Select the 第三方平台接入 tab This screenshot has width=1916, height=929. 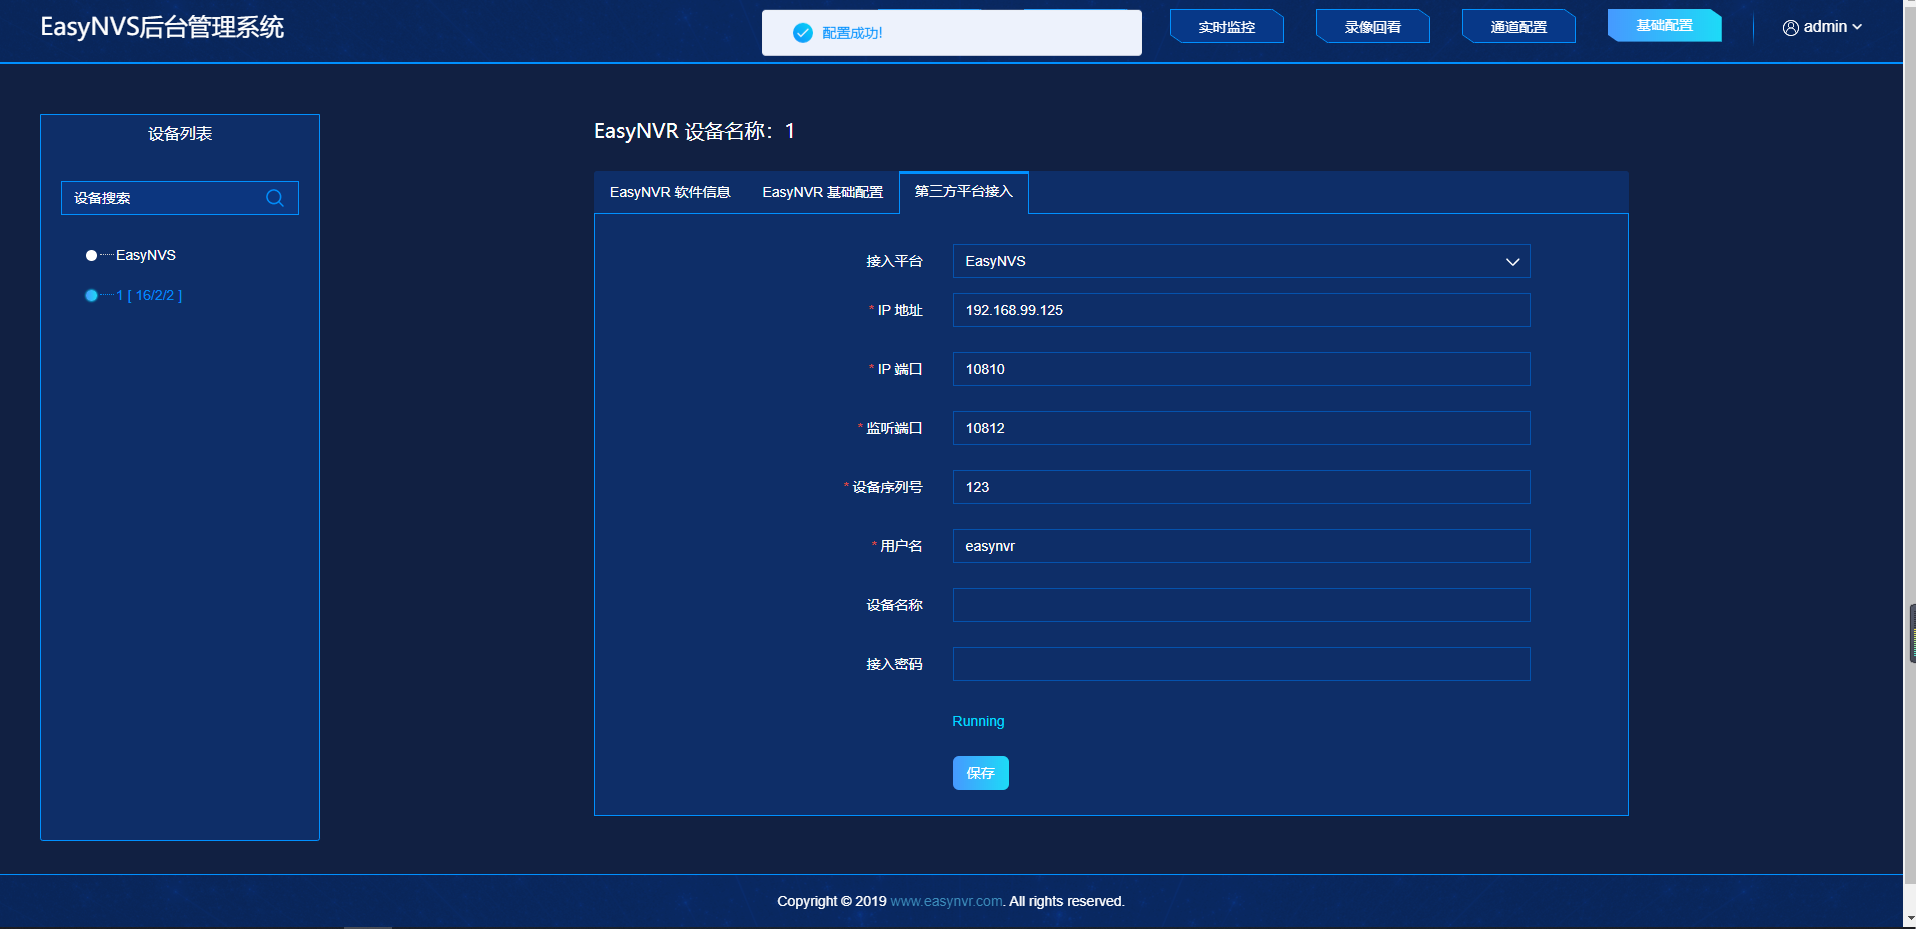(x=964, y=192)
